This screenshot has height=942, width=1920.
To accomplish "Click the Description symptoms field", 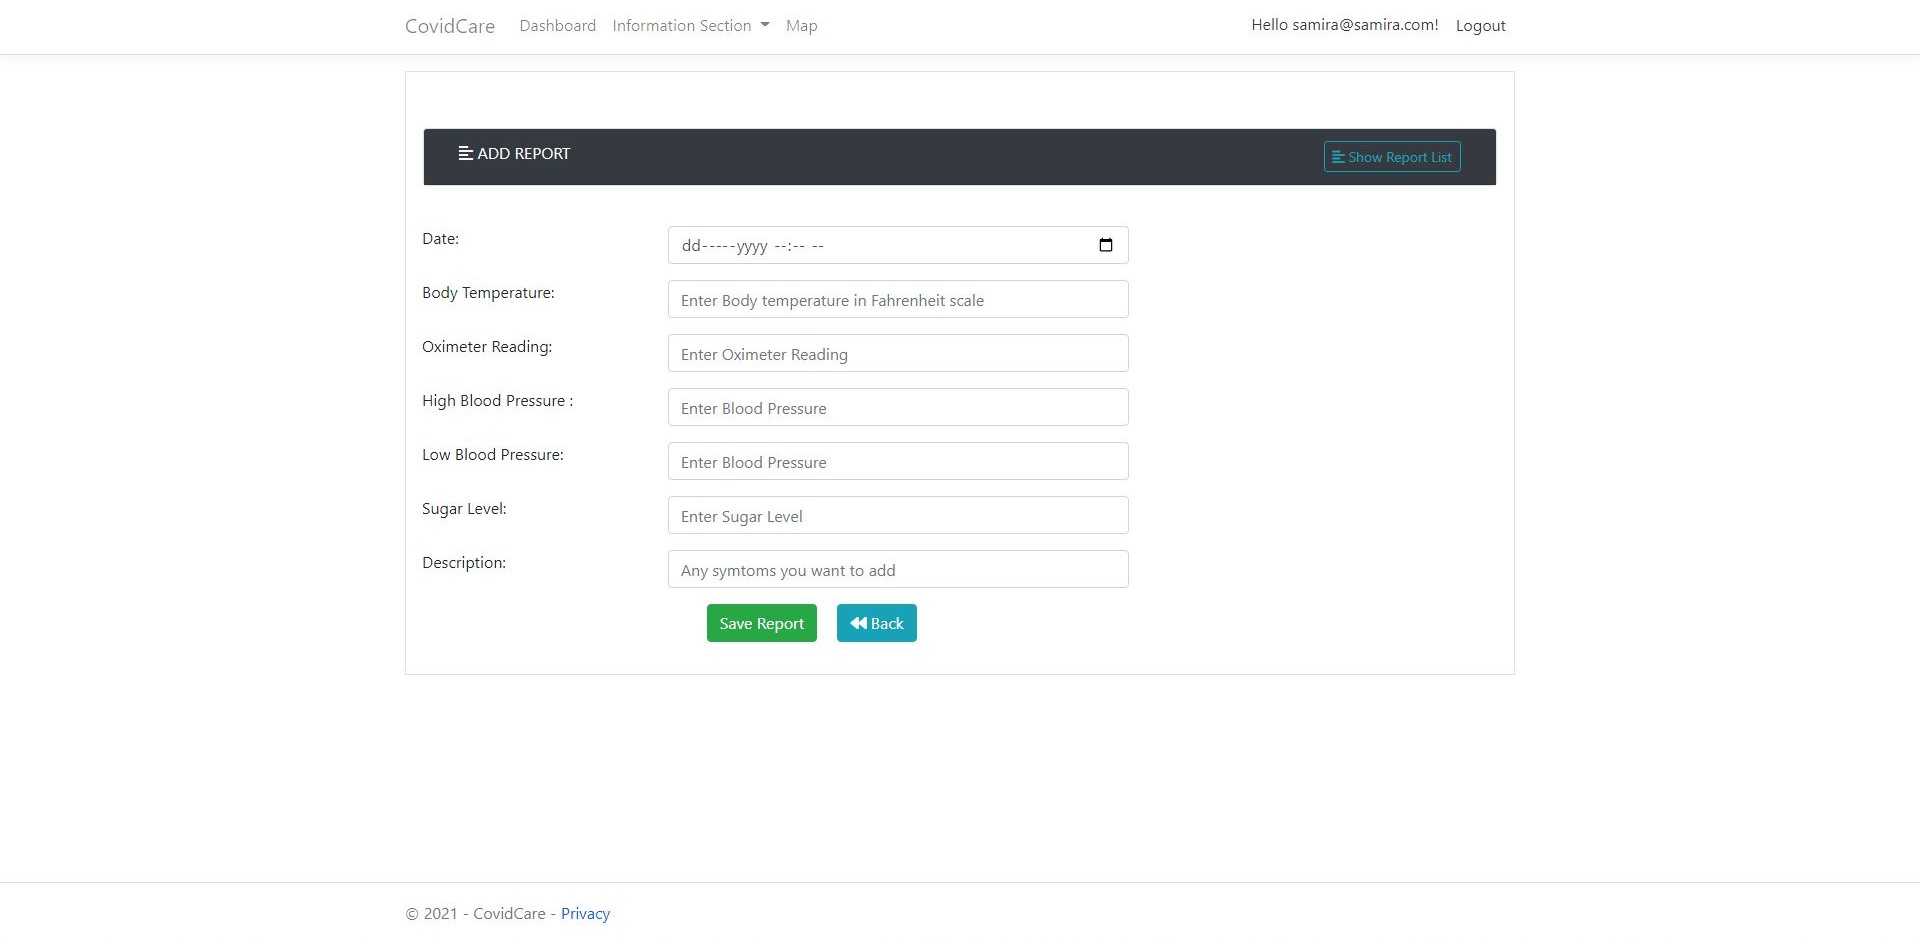I will 898,569.
